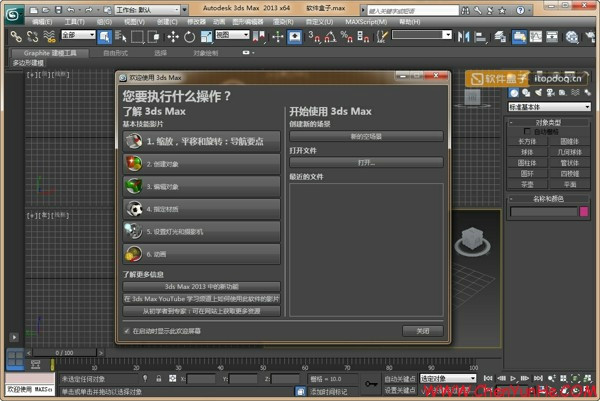Open the Curve Editor icon

tap(536, 37)
